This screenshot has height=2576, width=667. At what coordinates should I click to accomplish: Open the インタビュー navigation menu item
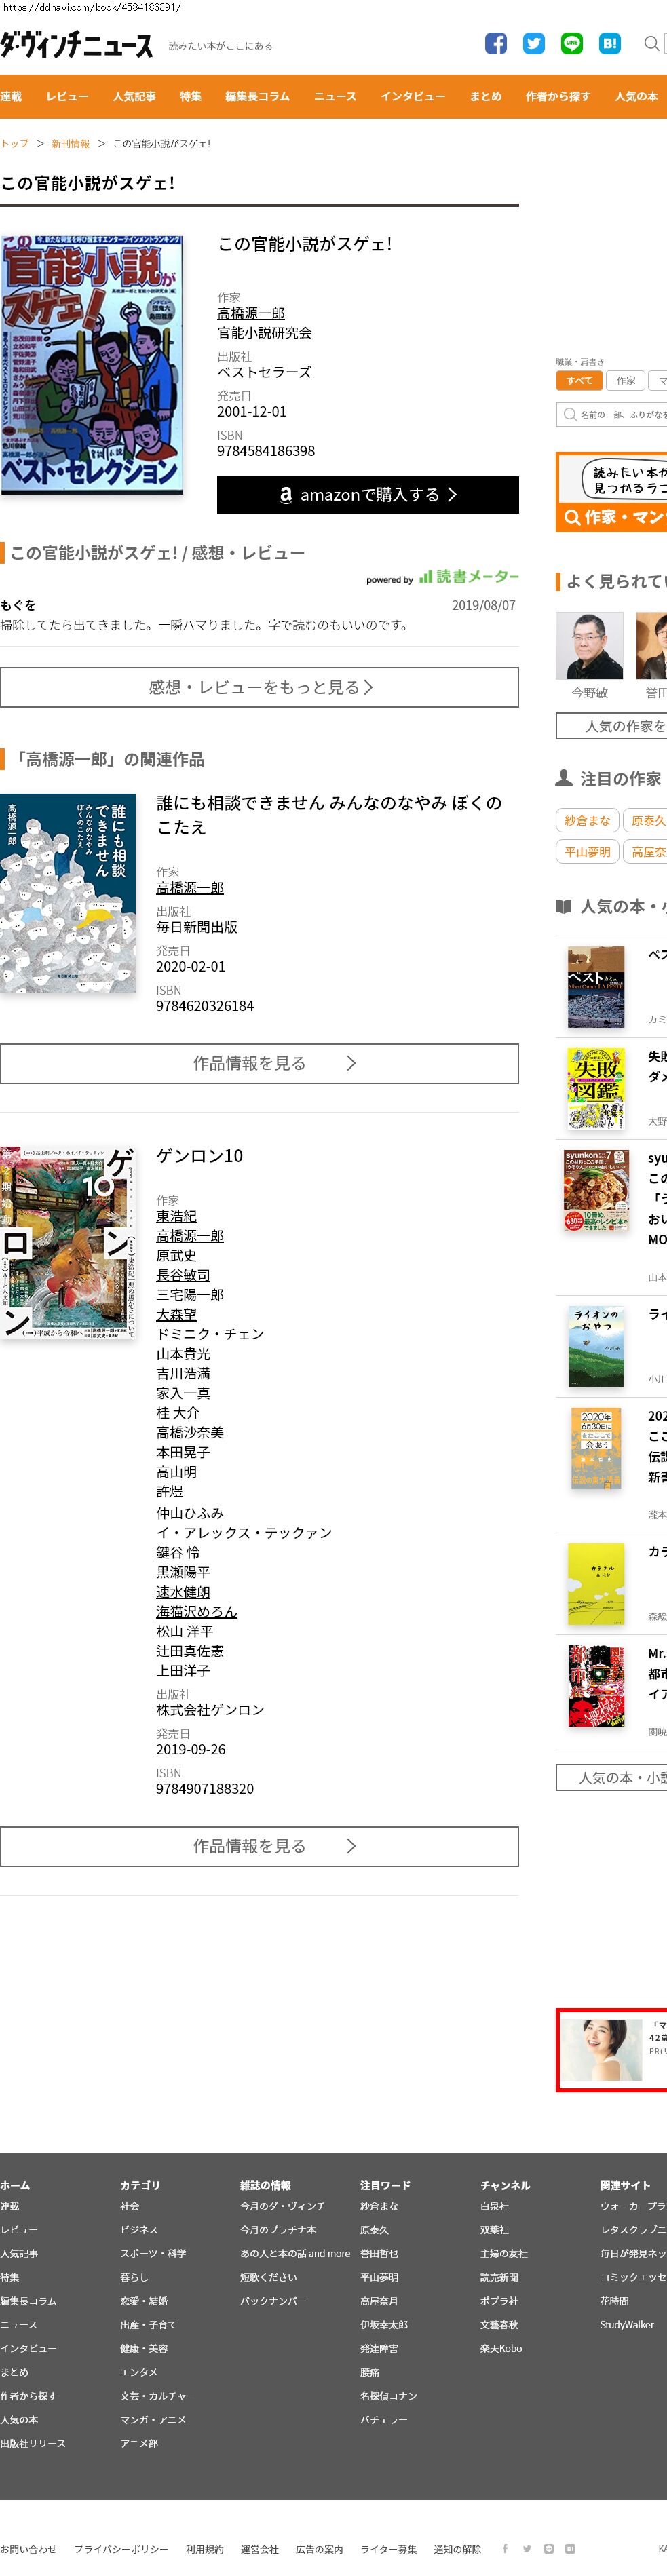coord(413,97)
